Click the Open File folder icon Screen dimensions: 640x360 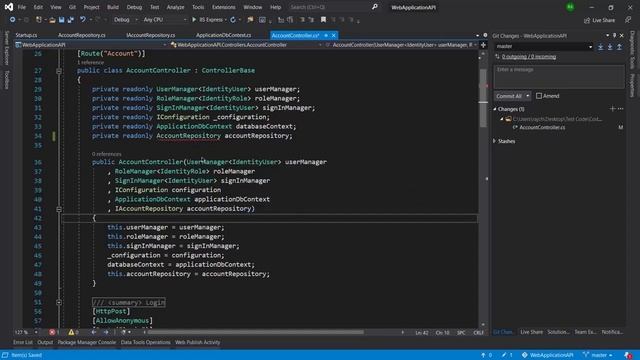click(52, 20)
